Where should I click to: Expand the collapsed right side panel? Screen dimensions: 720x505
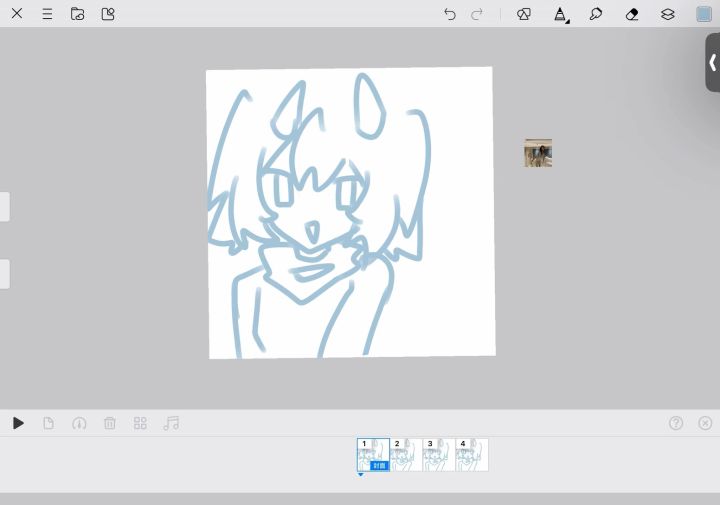click(x=713, y=62)
